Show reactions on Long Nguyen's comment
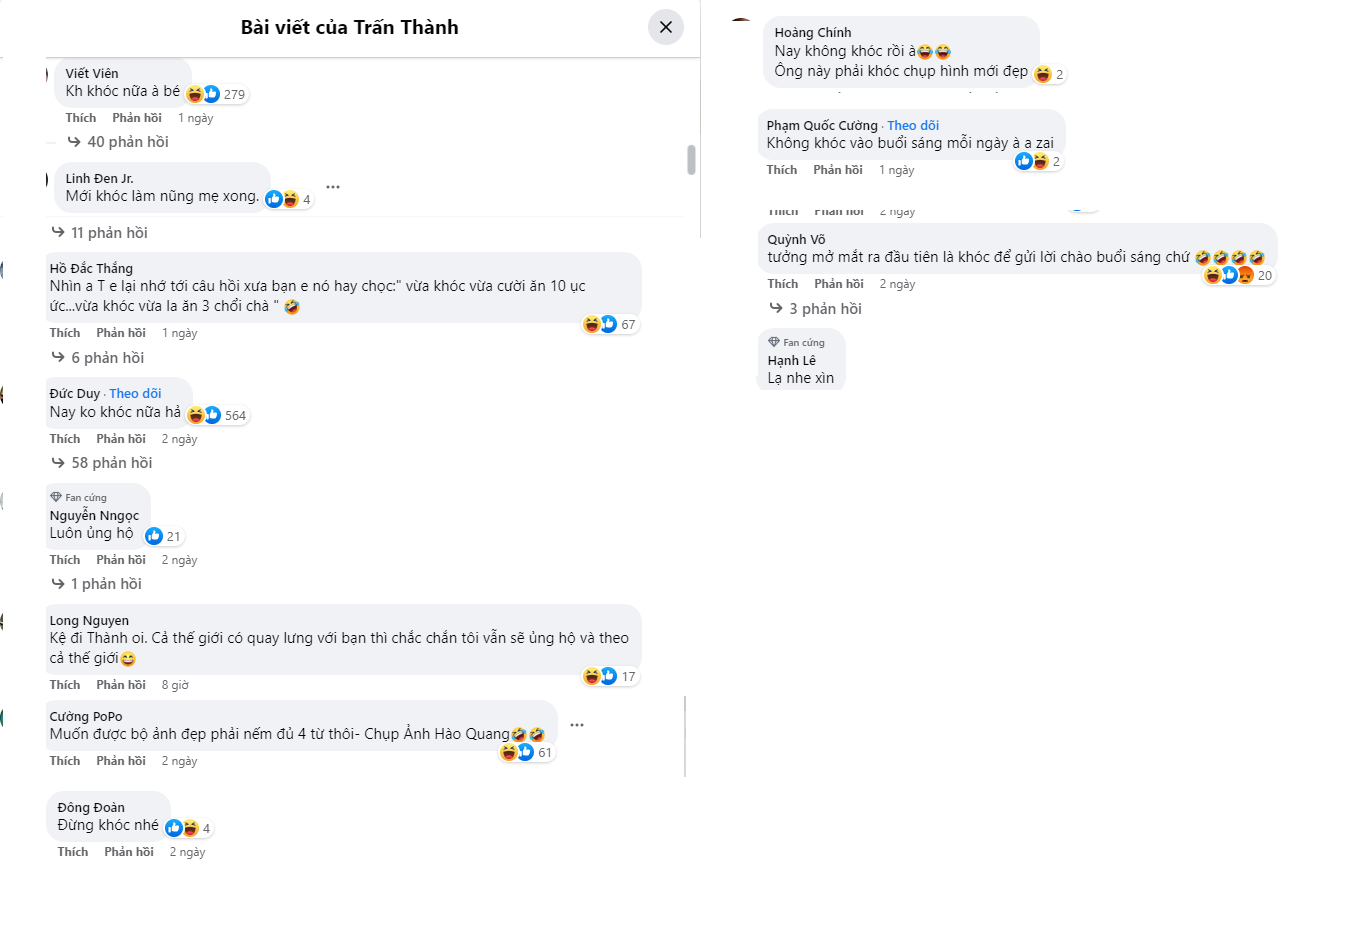 (x=610, y=676)
